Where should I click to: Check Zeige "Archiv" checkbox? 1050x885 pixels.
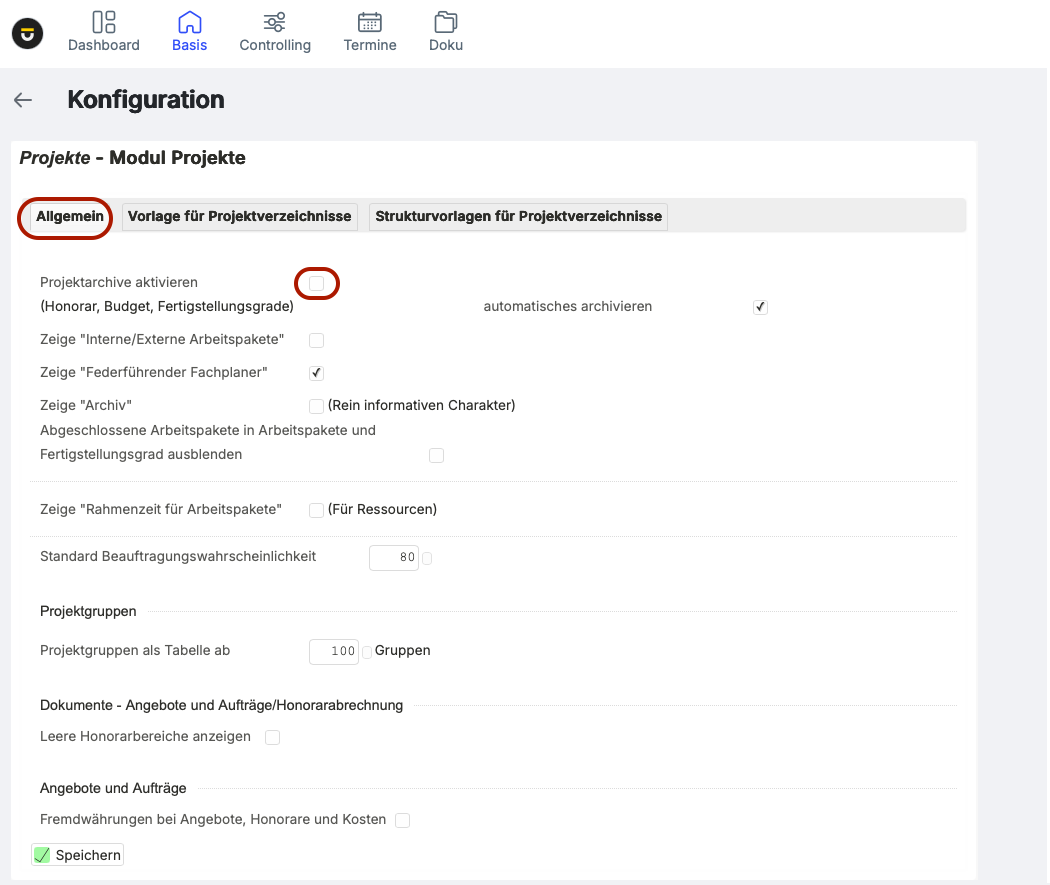click(317, 406)
